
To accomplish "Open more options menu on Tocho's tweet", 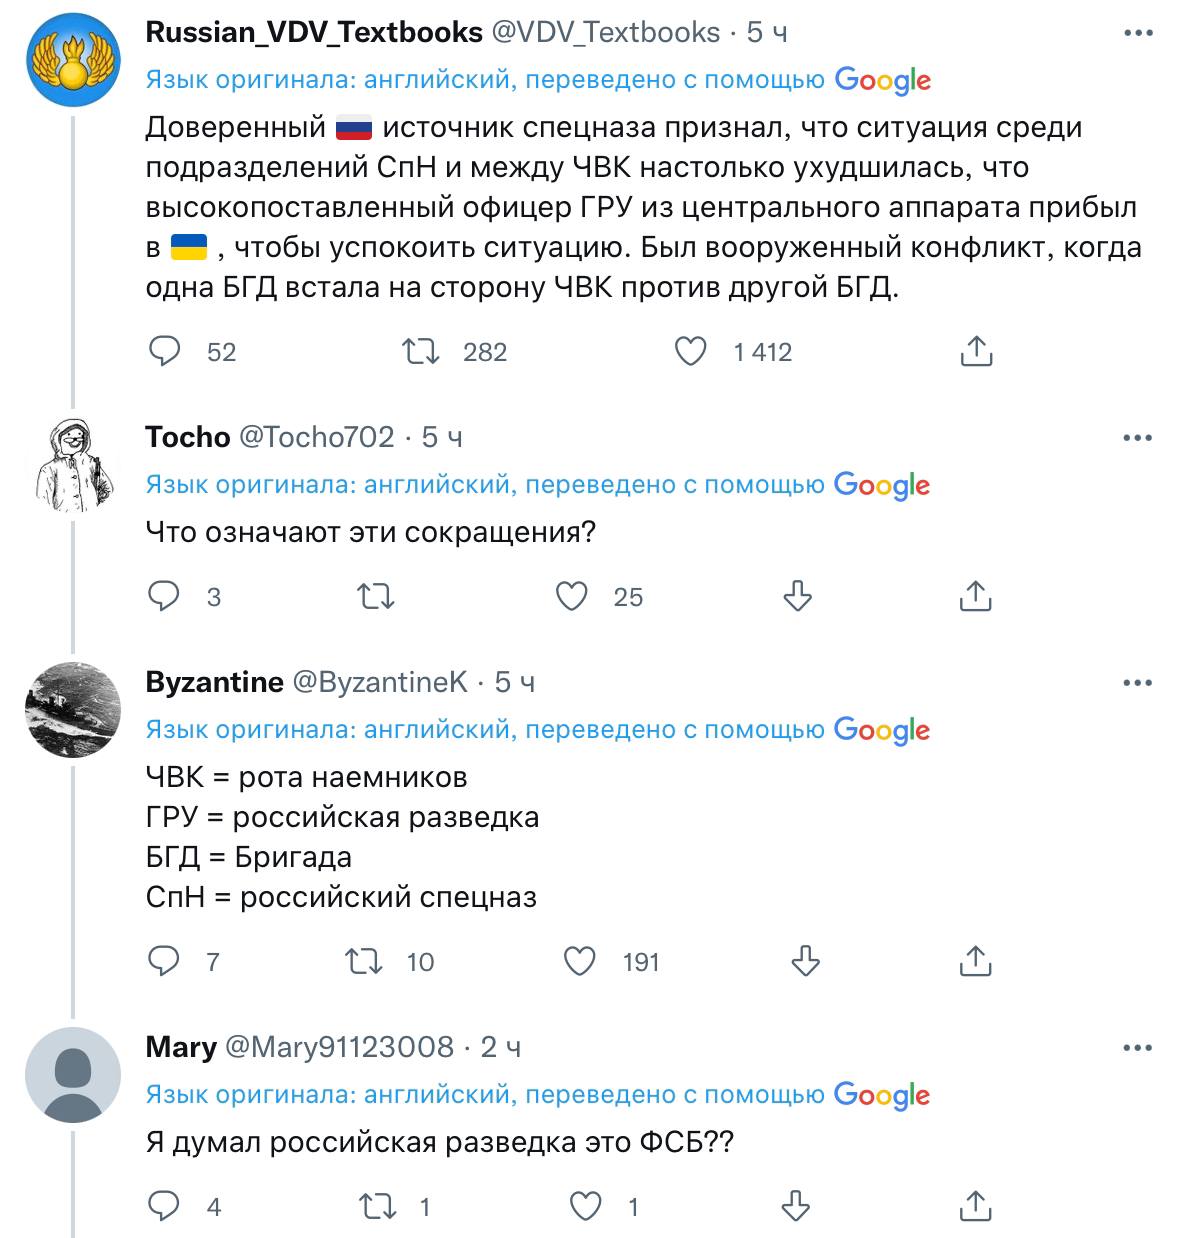I will coord(1138,438).
